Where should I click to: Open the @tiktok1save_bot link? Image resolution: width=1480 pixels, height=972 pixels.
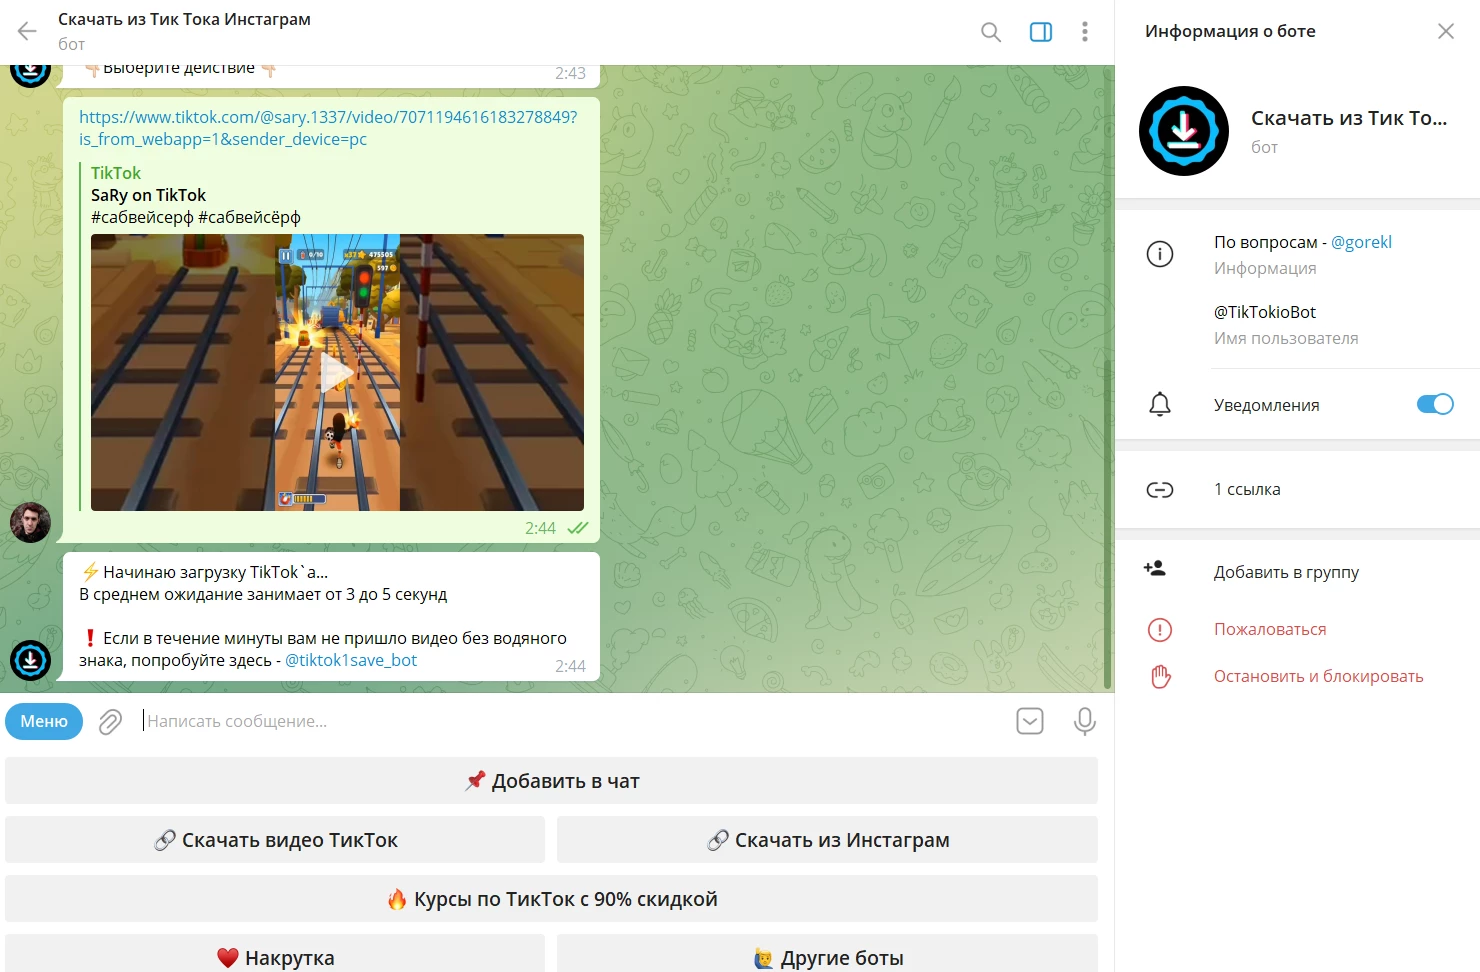pyautogui.click(x=351, y=660)
